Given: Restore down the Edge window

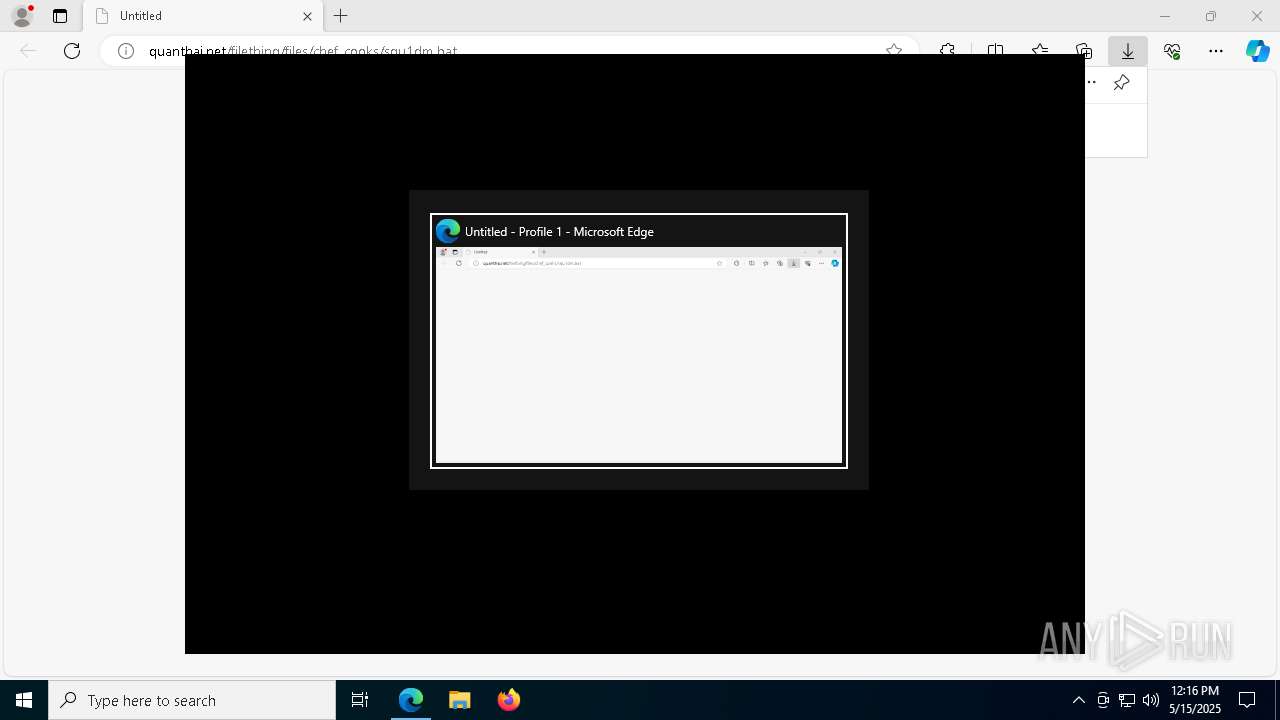Looking at the screenshot, I should tap(1211, 16).
